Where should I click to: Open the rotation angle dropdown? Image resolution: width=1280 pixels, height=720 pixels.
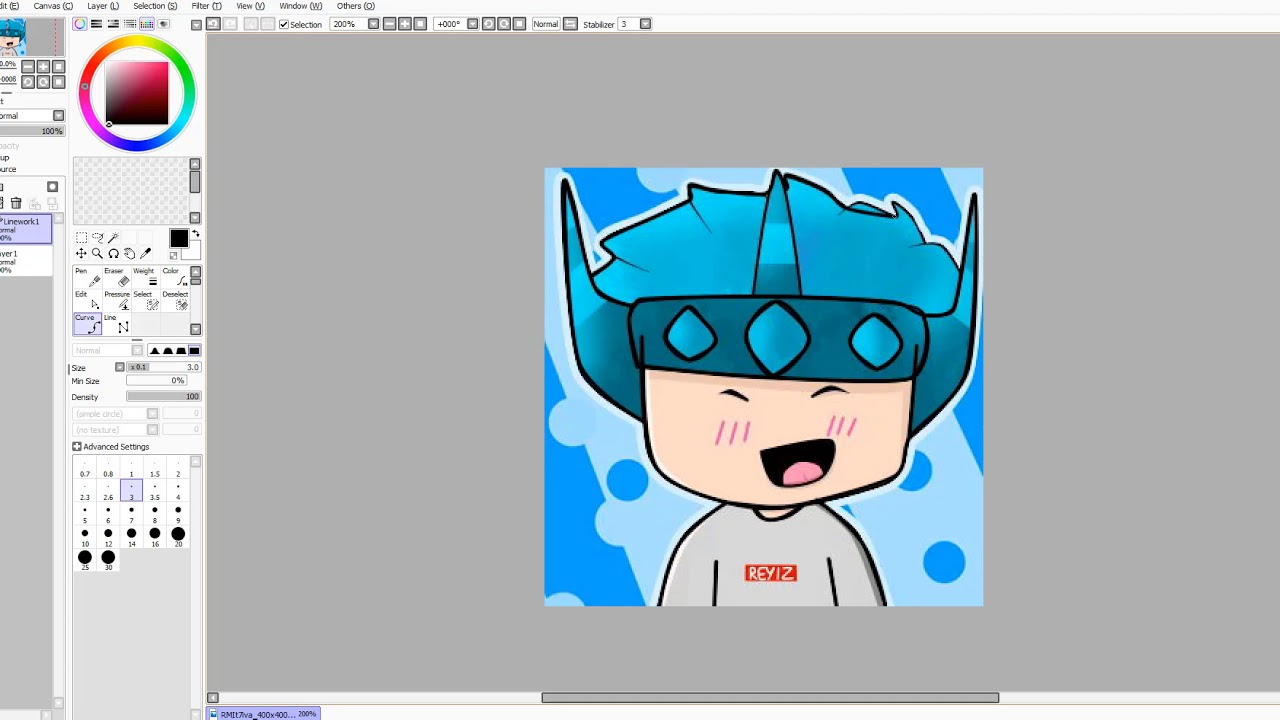click(472, 24)
